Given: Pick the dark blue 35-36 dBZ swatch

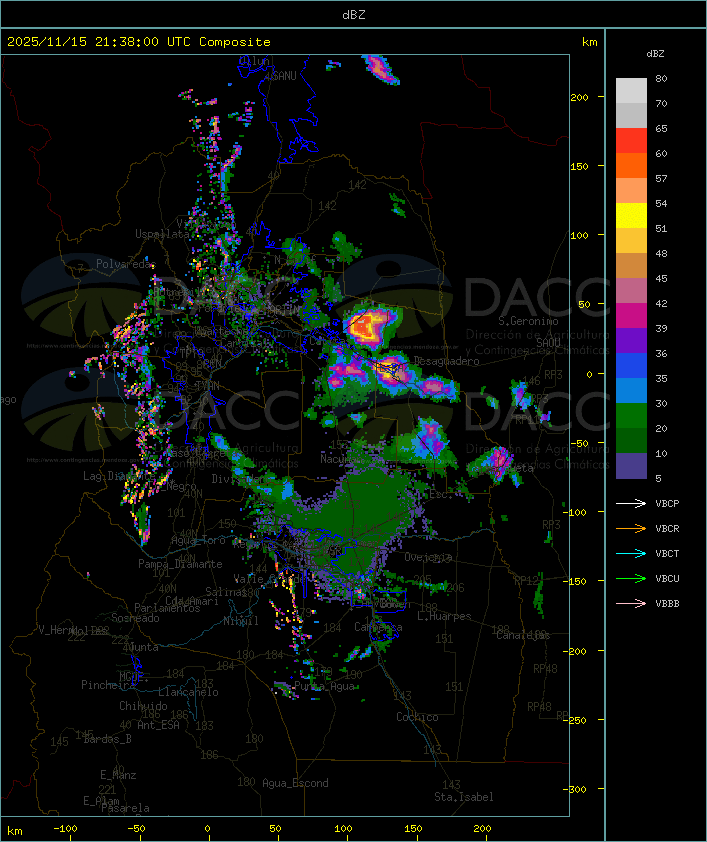Looking at the screenshot, I should tap(631, 365).
